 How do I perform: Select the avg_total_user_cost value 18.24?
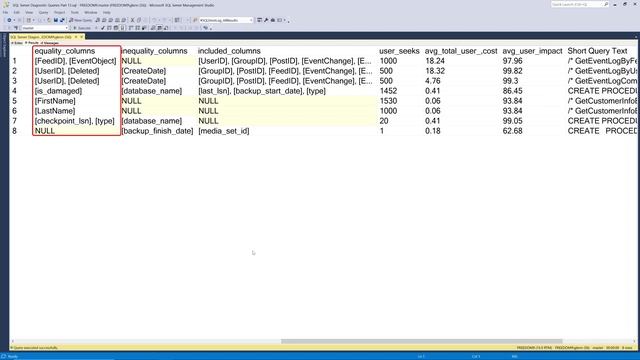435,61
